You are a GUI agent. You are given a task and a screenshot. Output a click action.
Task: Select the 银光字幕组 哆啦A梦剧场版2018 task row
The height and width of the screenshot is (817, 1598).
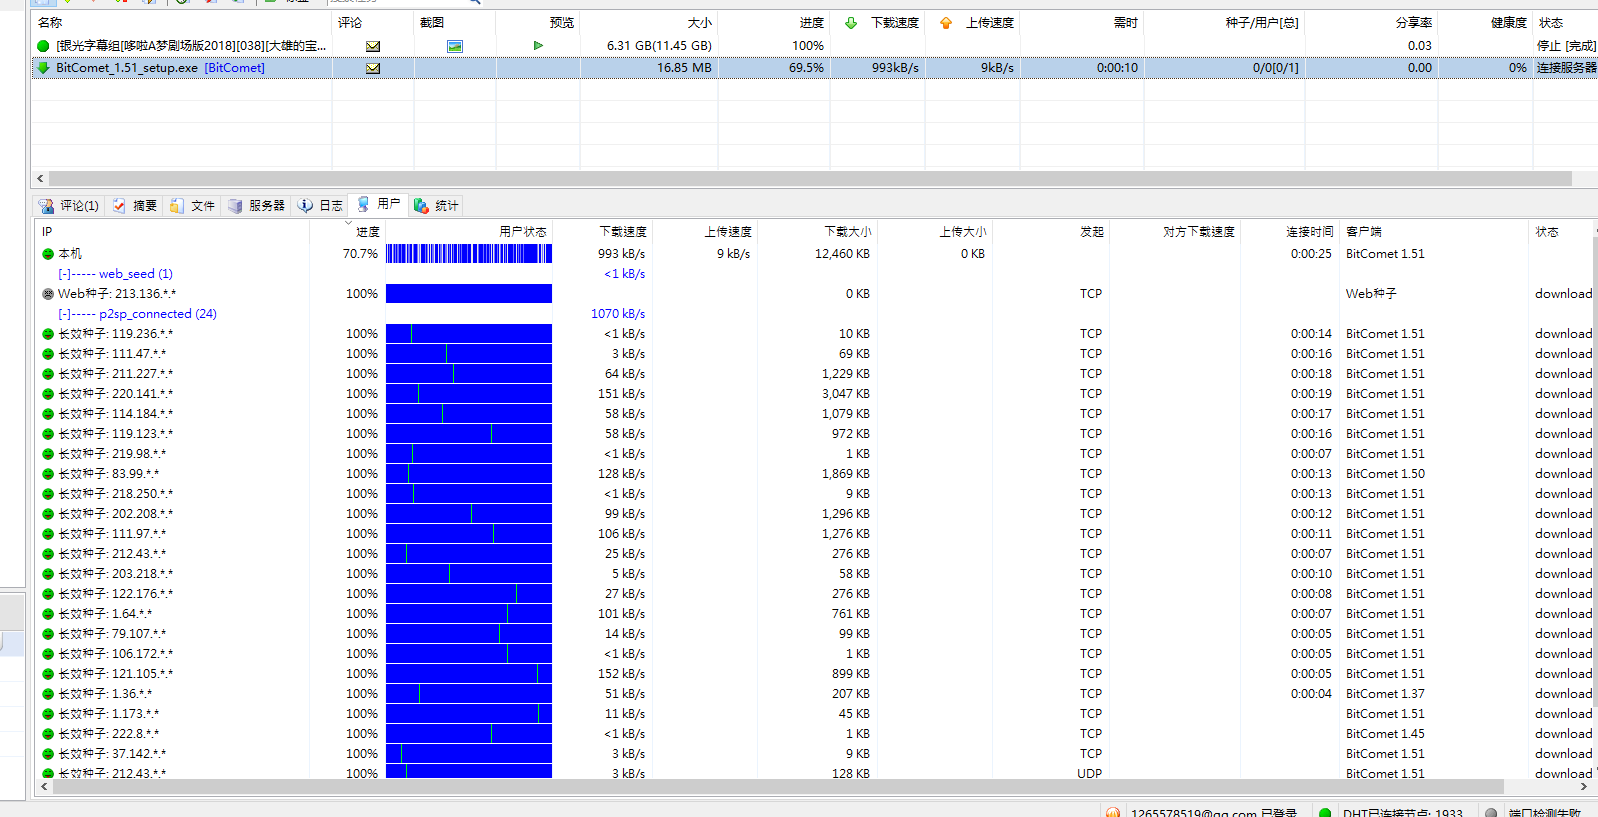click(814, 46)
